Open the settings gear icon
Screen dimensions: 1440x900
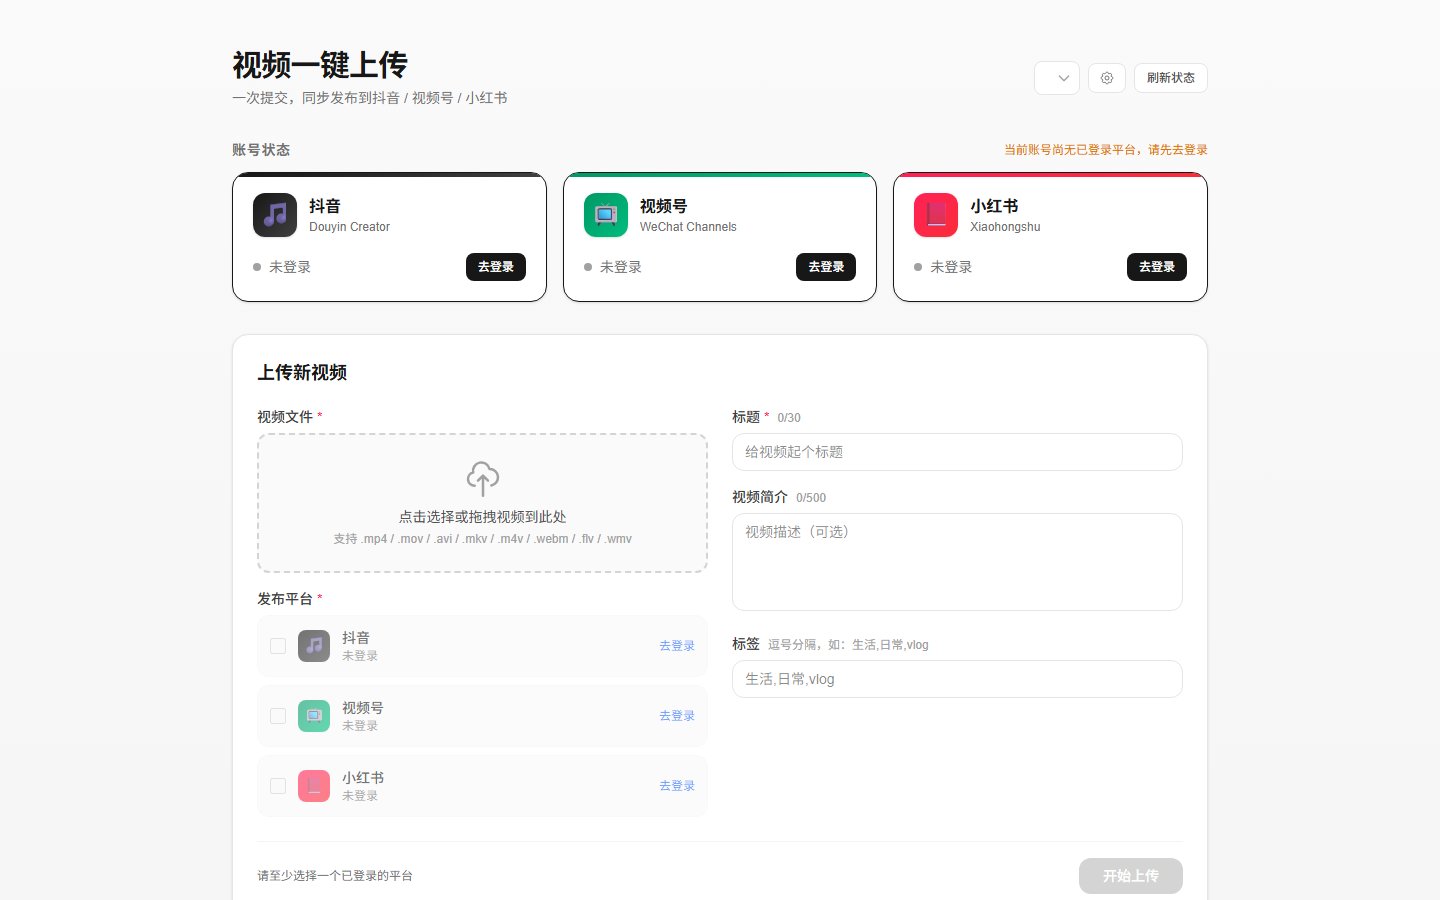click(1107, 78)
